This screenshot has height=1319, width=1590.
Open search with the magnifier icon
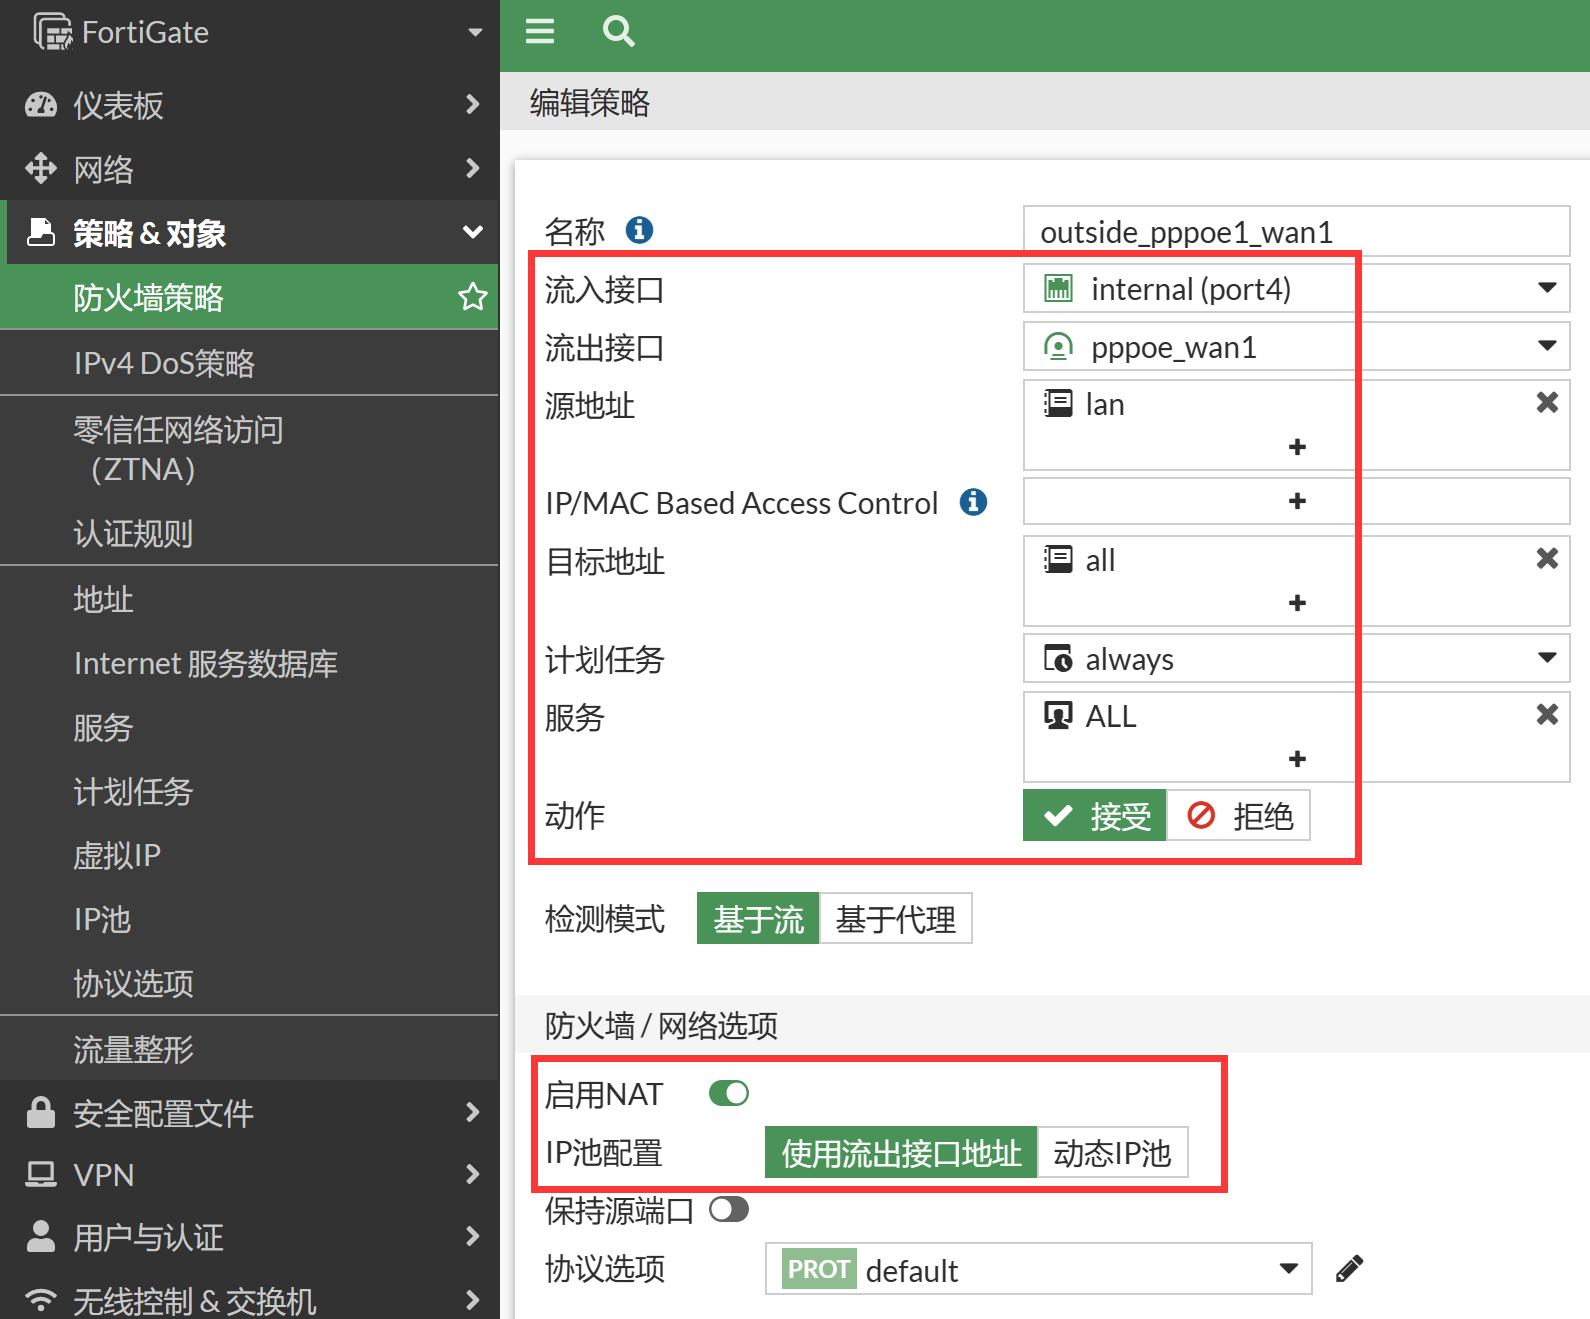618,32
